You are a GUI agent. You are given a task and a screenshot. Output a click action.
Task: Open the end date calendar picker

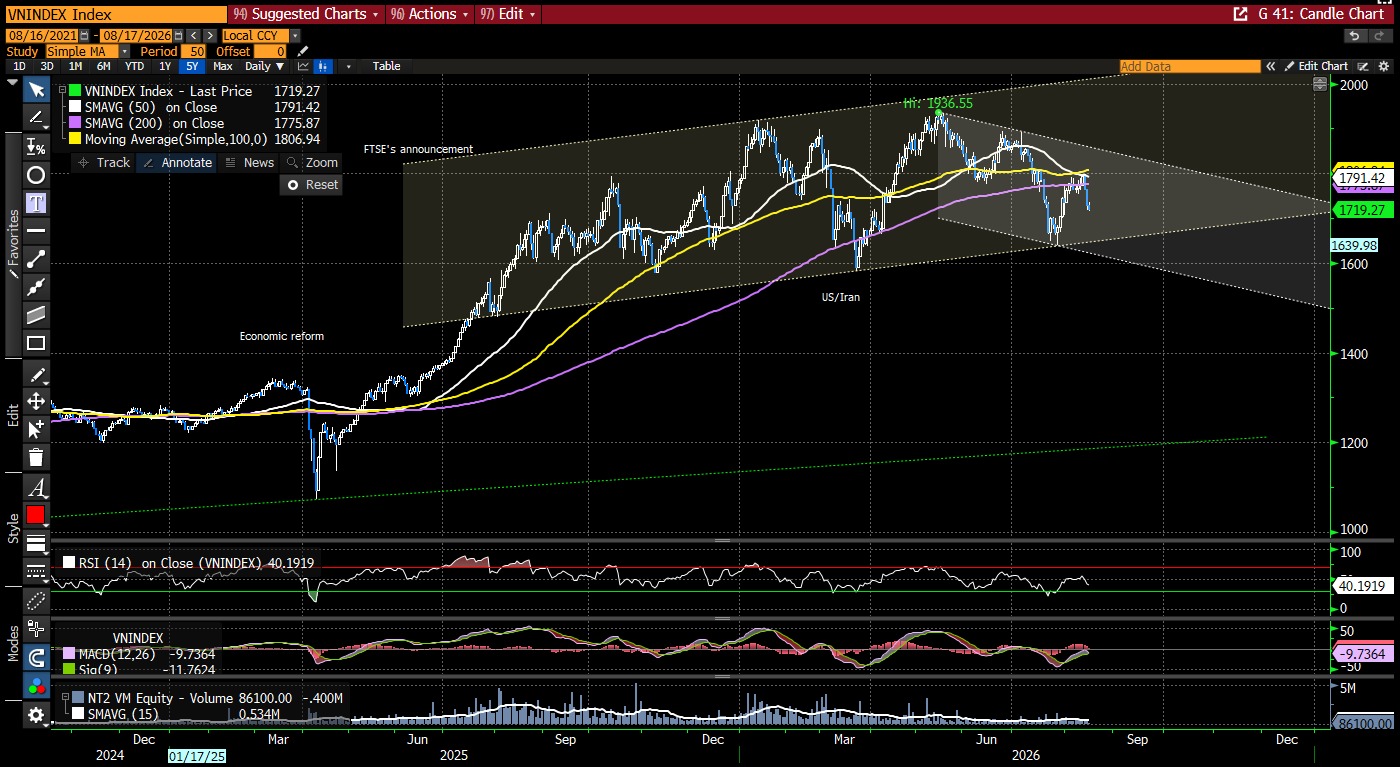(179, 36)
